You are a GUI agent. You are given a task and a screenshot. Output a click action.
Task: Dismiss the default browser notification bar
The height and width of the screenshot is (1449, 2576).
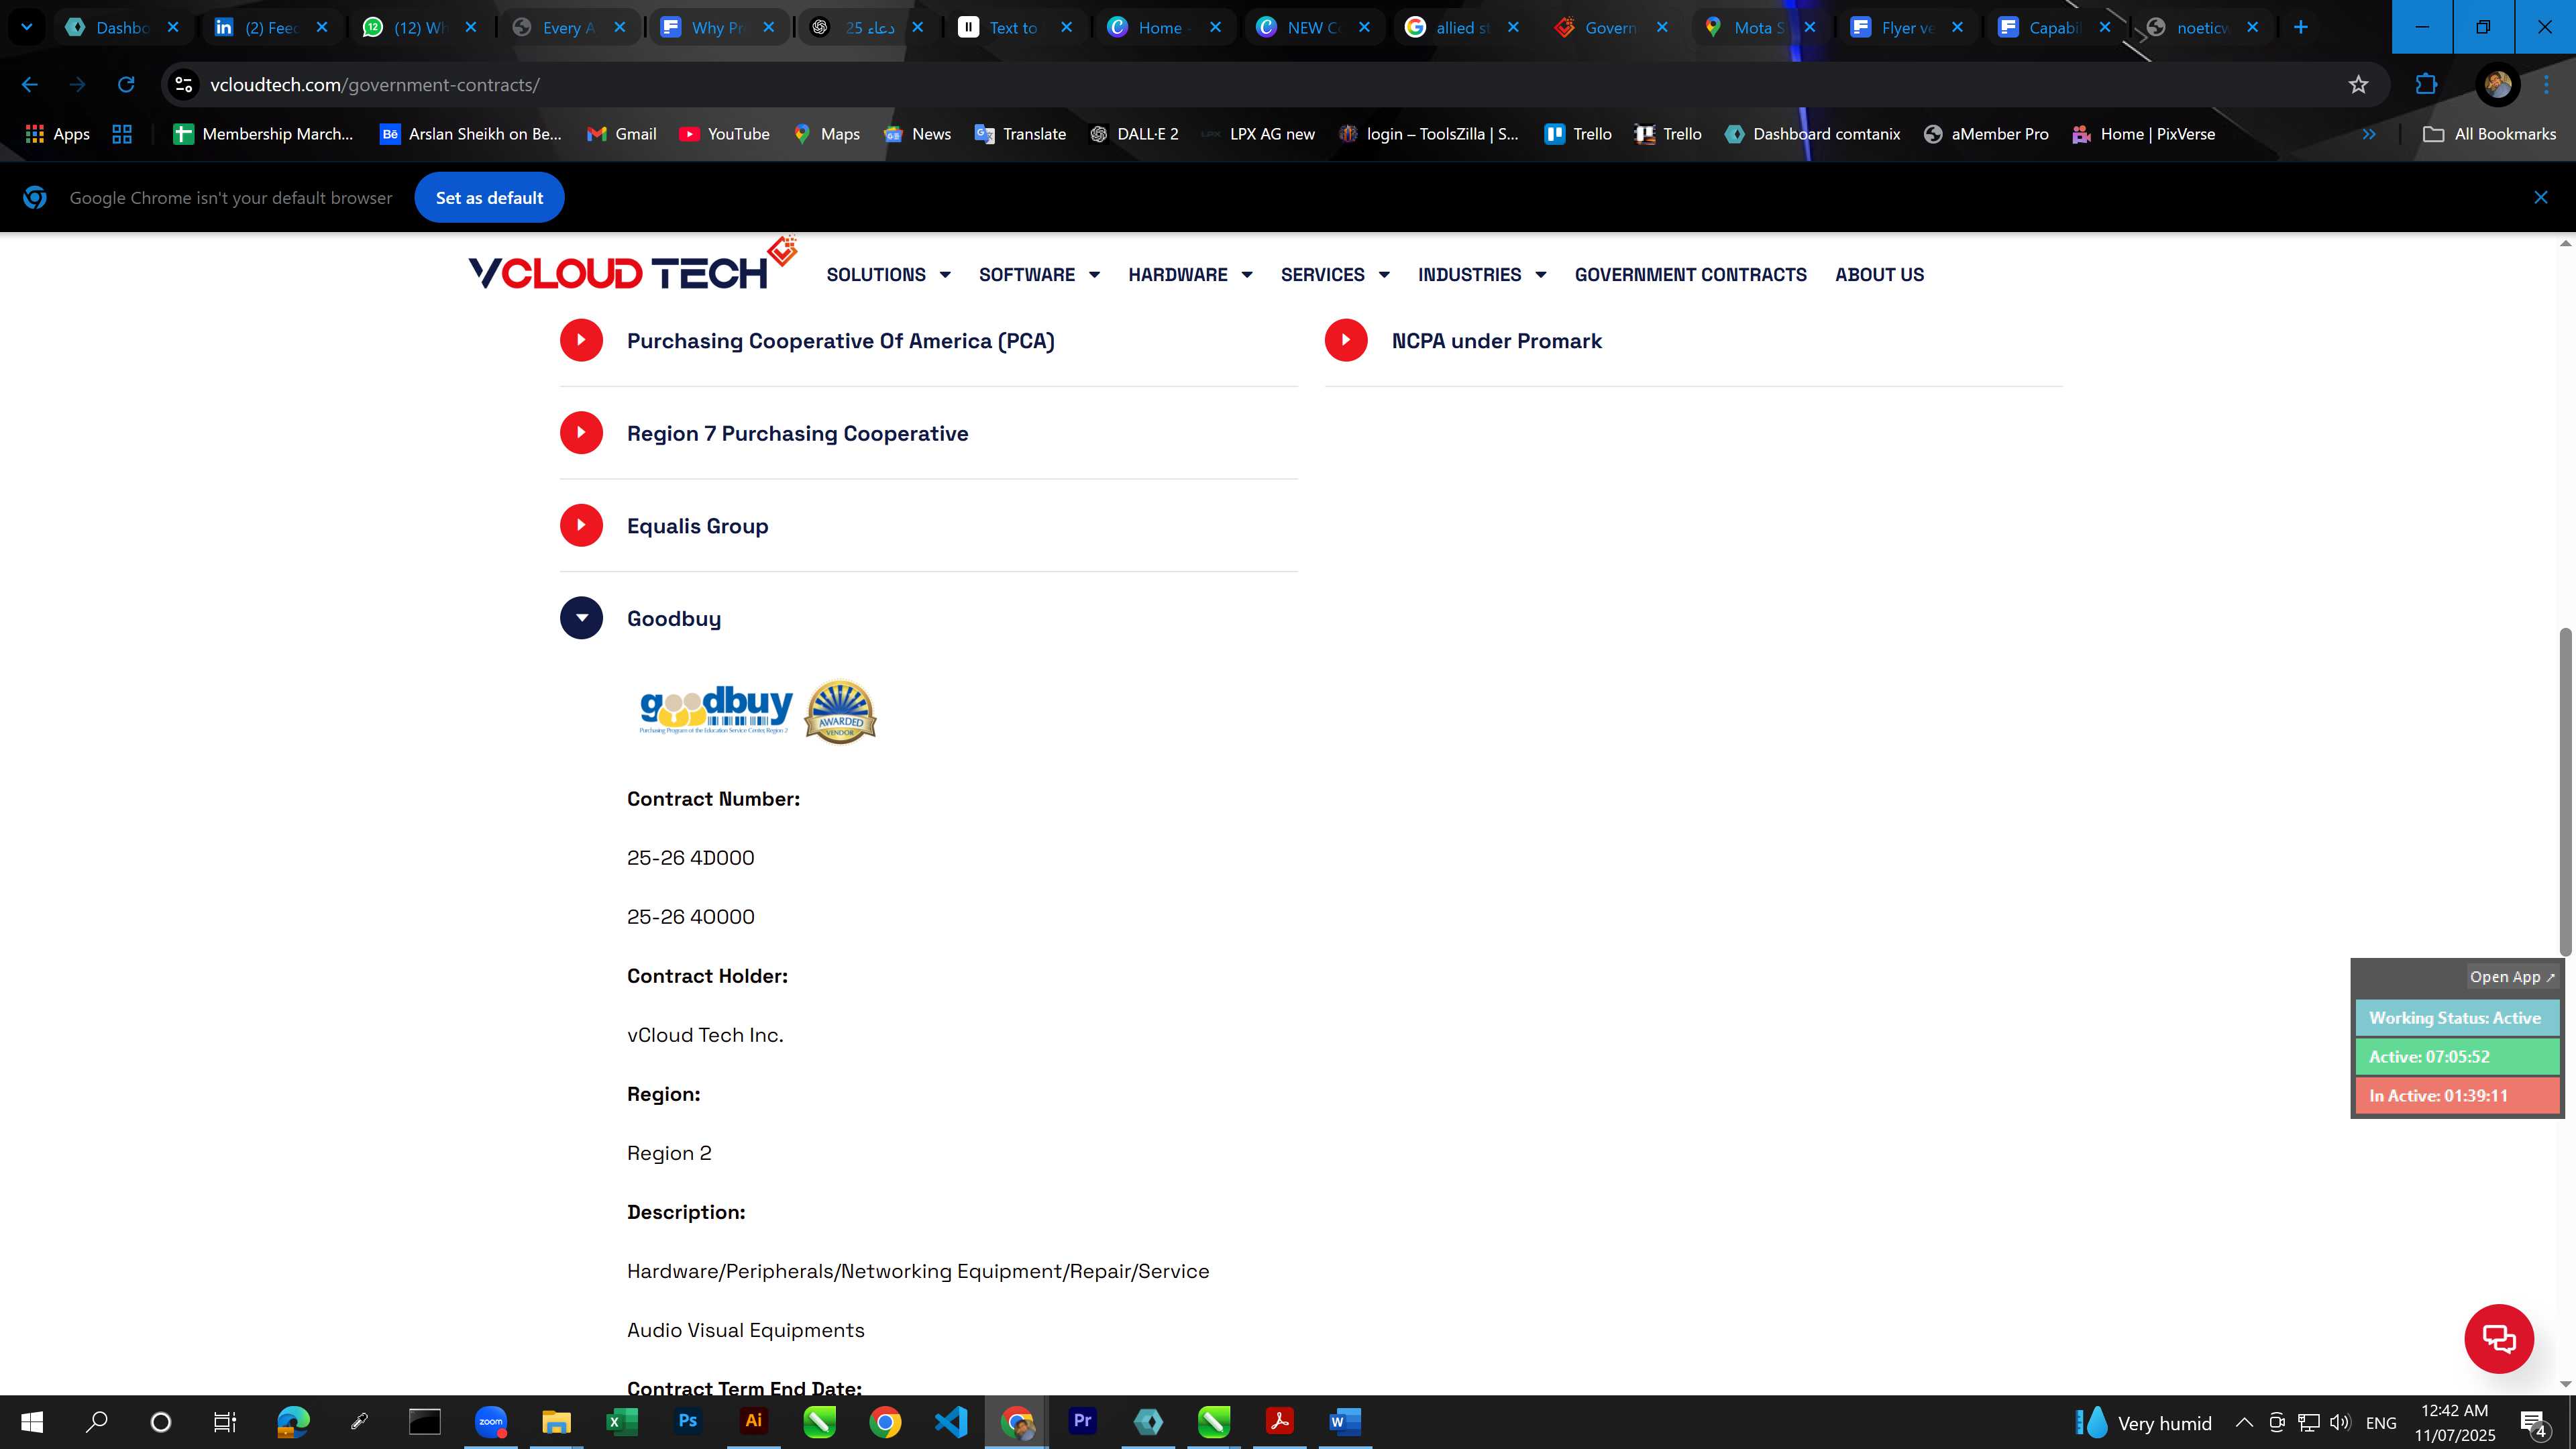click(x=2540, y=198)
